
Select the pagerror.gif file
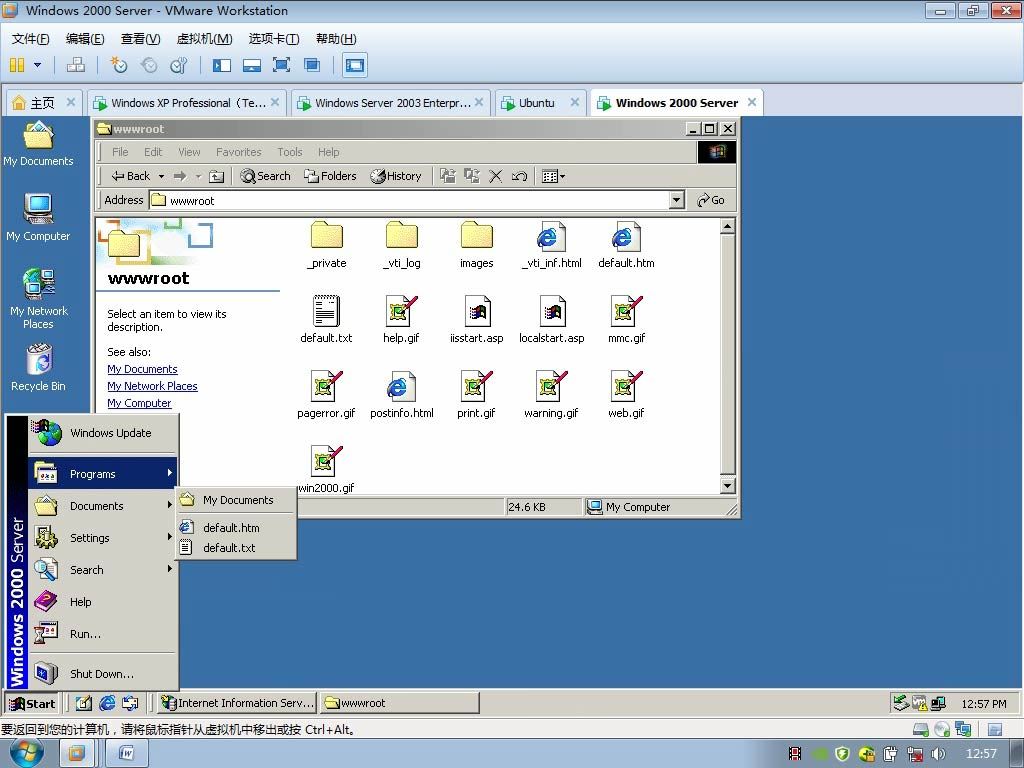[x=326, y=395]
